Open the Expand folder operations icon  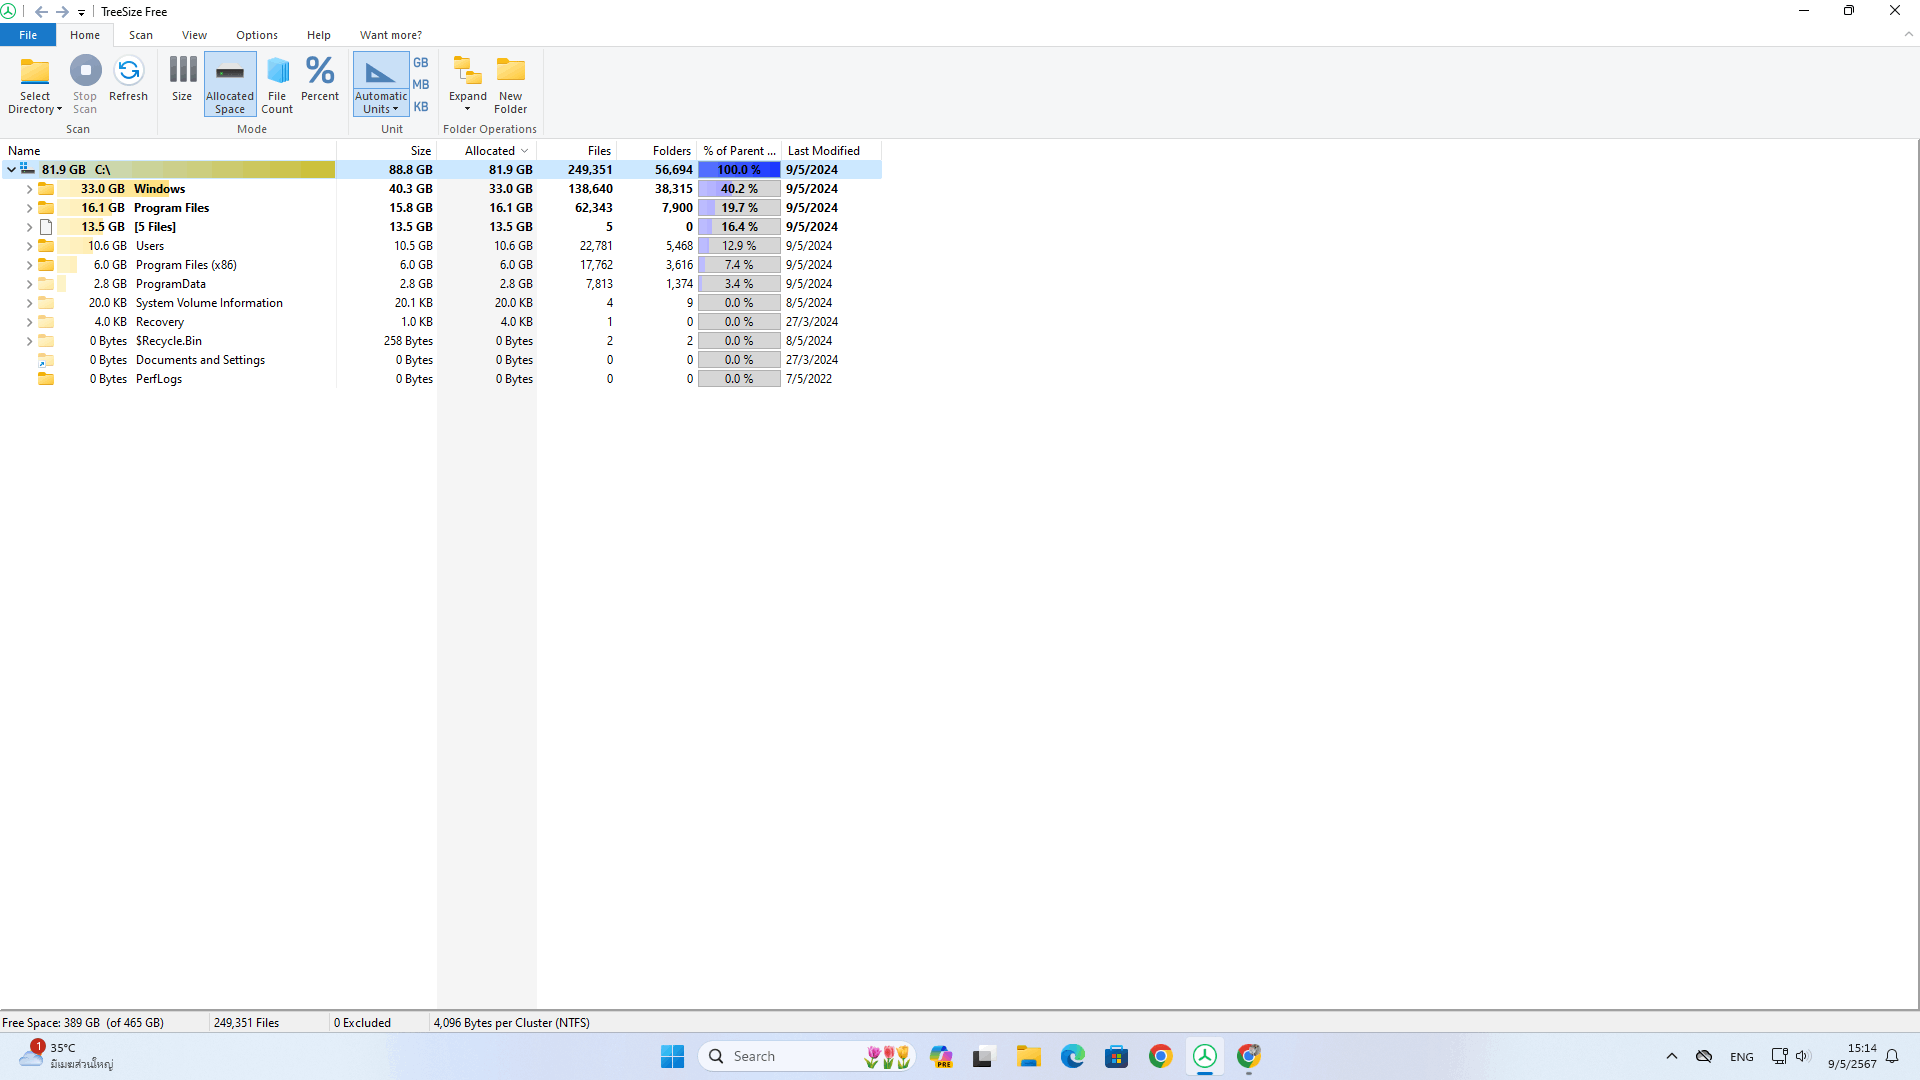click(467, 72)
